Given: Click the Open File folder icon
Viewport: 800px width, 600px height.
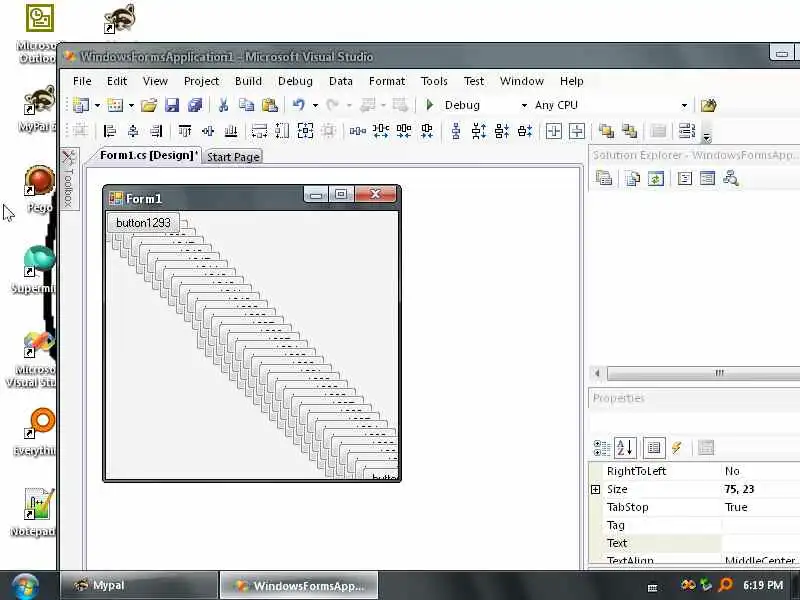Looking at the screenshot, I should 149,105.
